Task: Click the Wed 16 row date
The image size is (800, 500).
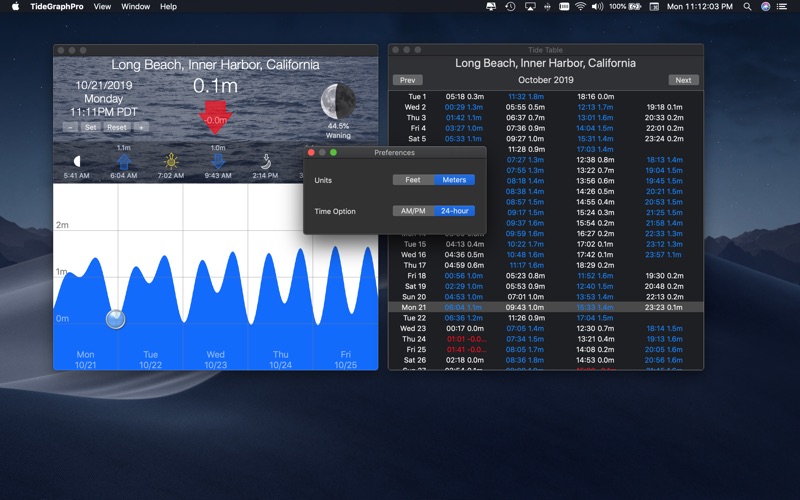Action: point(413,255)
